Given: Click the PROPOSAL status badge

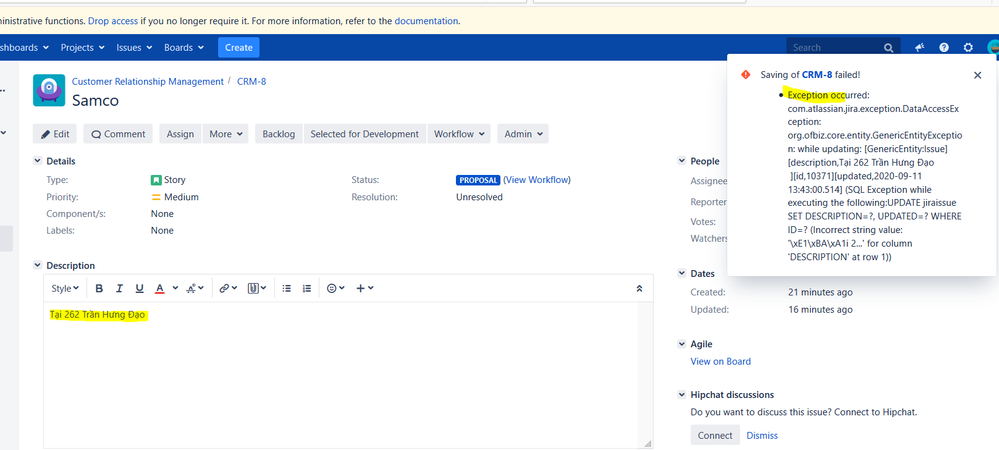Looking at the screenshot, I should point(478,180).
